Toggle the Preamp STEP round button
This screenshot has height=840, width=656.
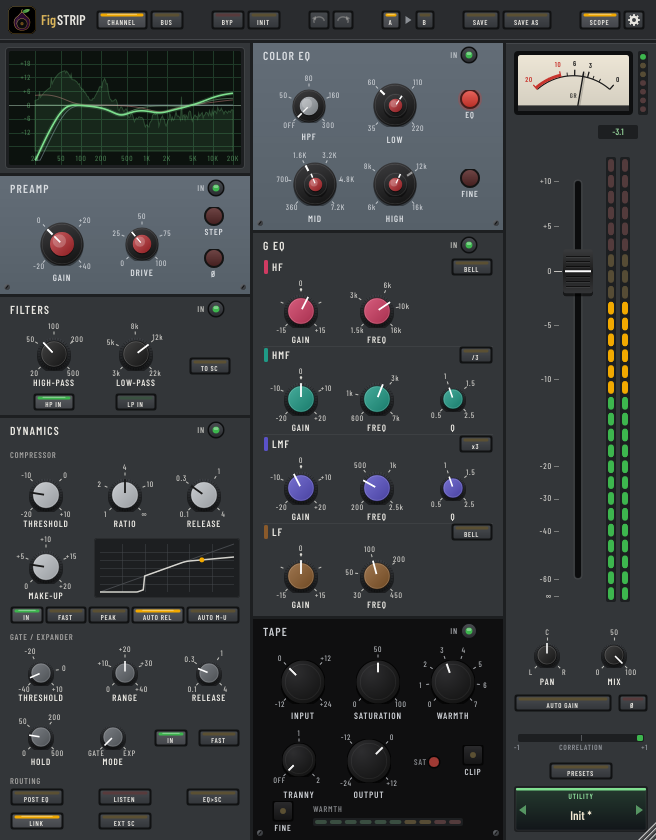[214, 216]
